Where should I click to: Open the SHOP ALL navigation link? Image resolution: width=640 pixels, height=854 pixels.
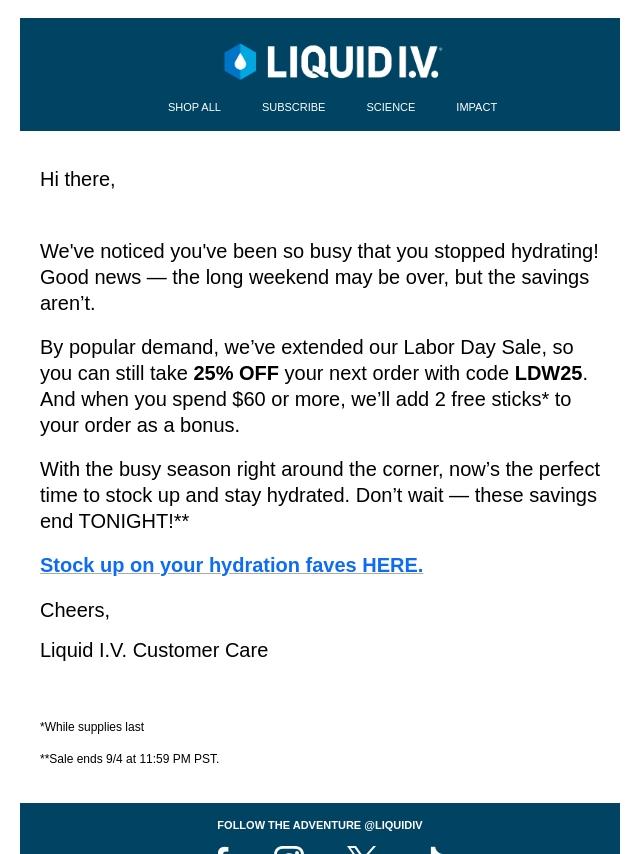click(x=194, y=107)
